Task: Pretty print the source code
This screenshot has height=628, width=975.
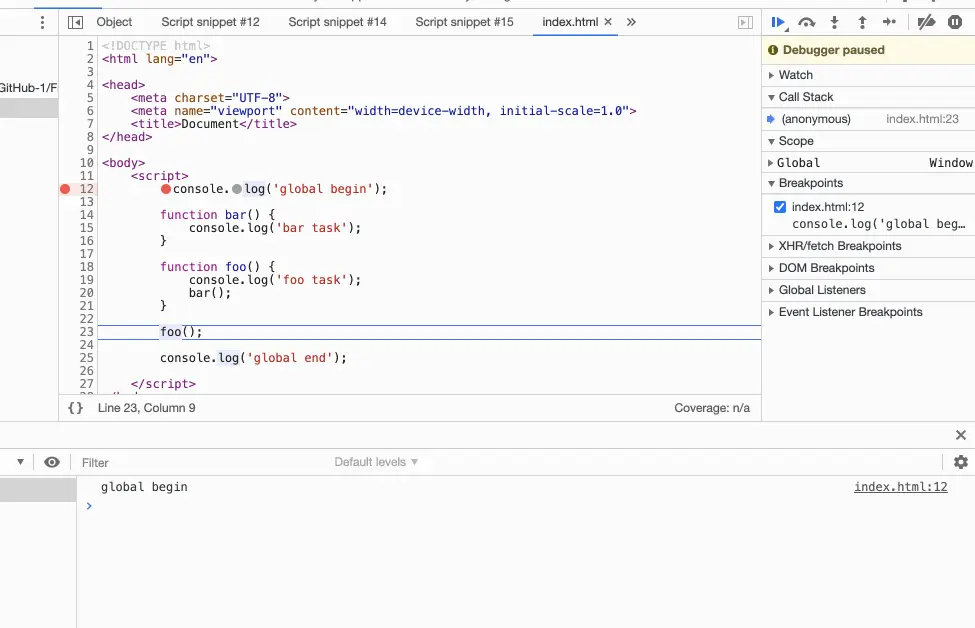Action: coord(75,408)
